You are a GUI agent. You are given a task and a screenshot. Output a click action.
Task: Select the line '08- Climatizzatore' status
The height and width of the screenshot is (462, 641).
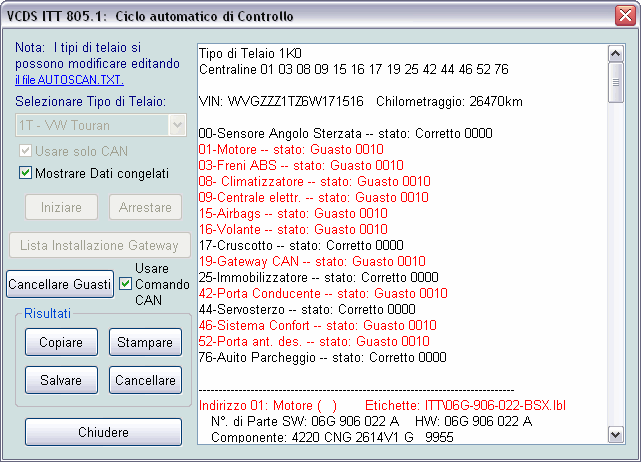click(x=314, y=181)
